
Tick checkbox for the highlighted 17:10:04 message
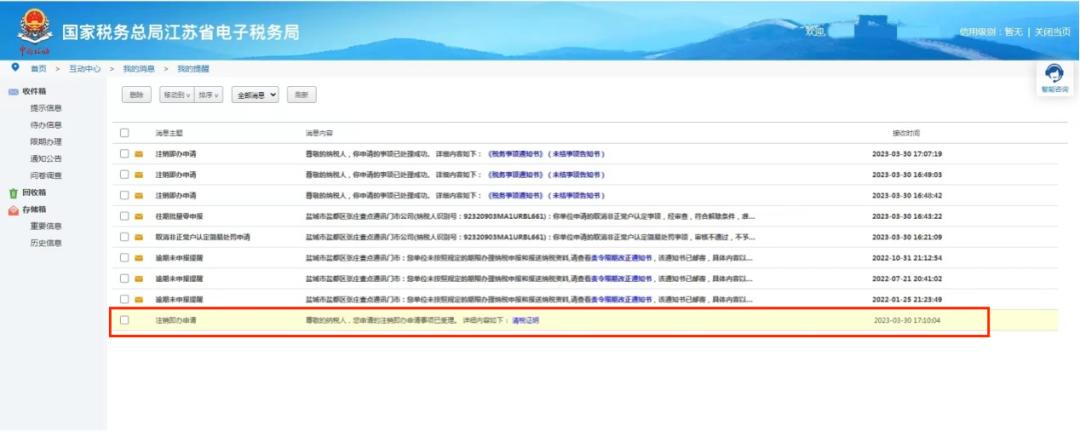click(x=124, y=319)
